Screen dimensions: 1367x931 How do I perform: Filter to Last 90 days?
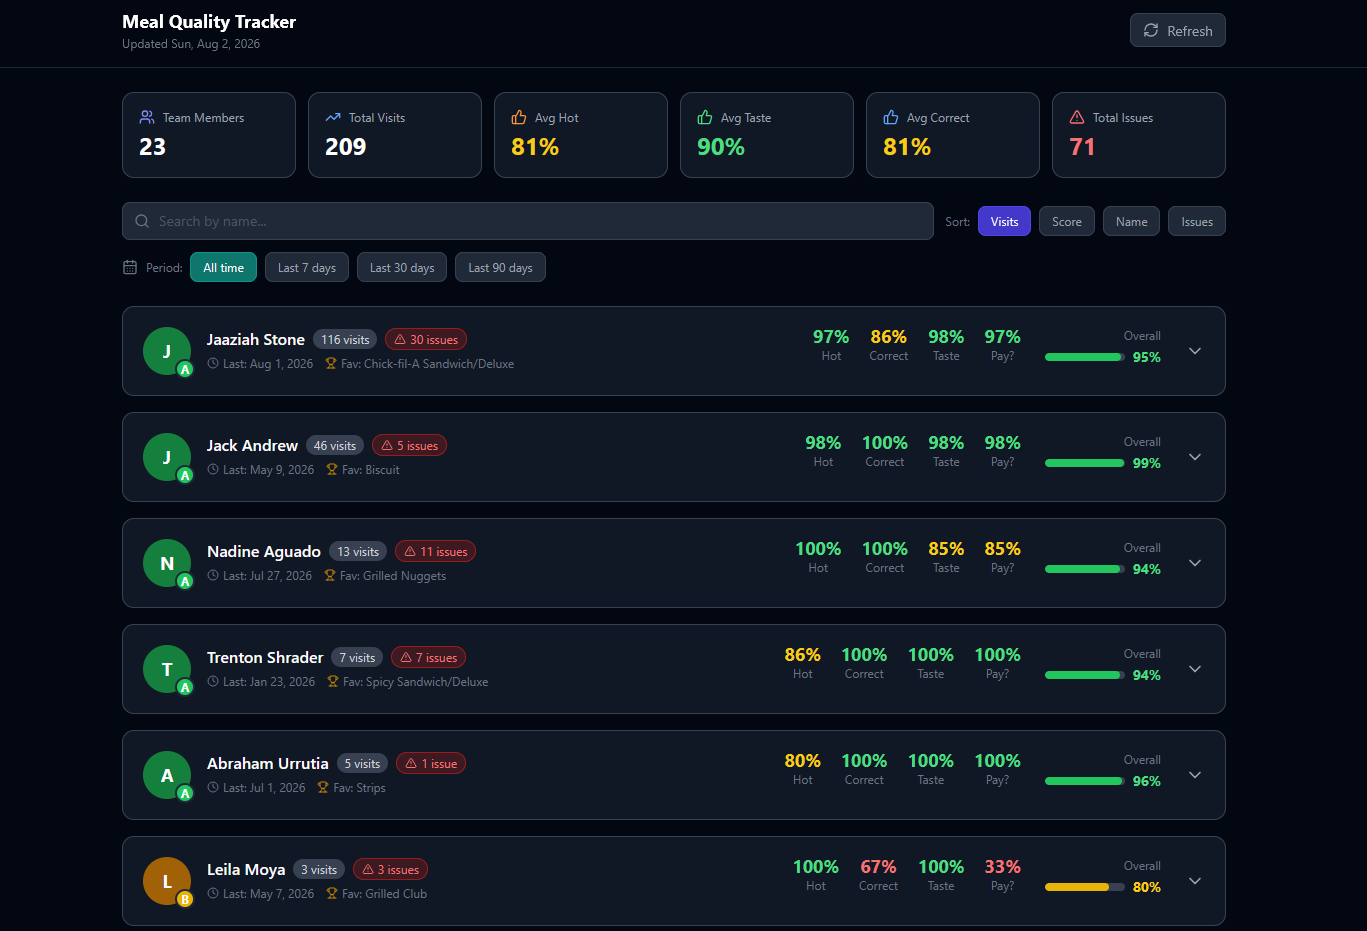point(500,267)
